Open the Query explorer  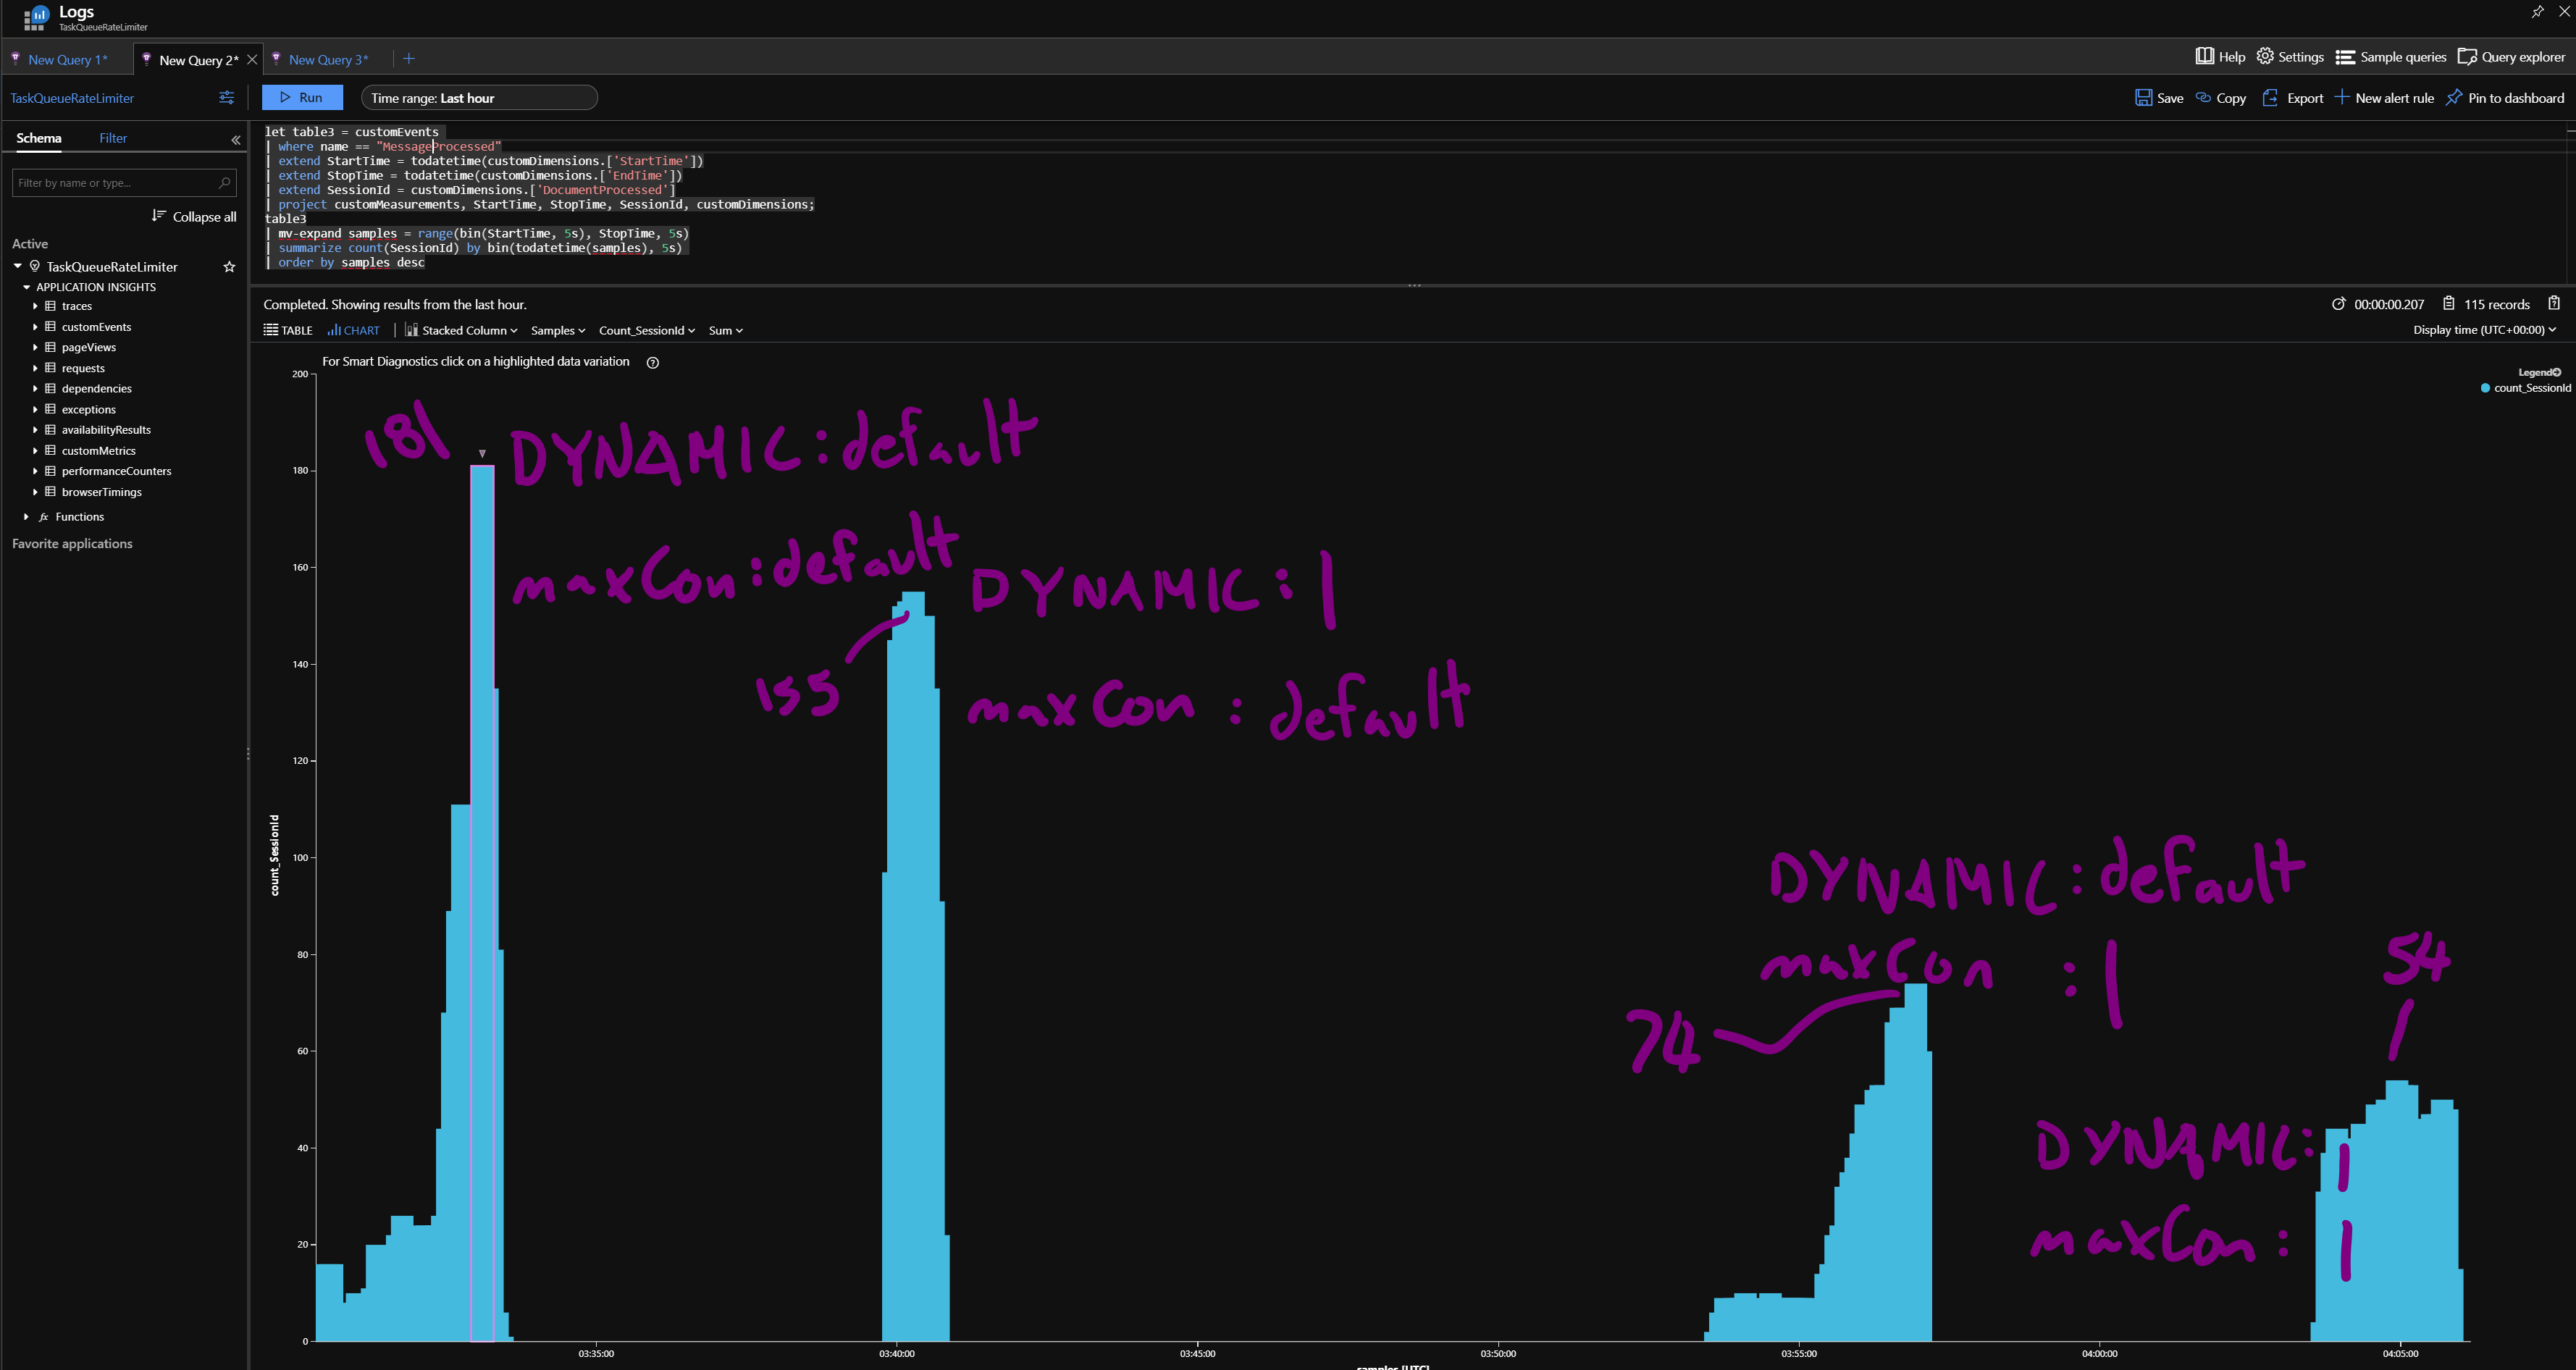tap(2511, 57)
